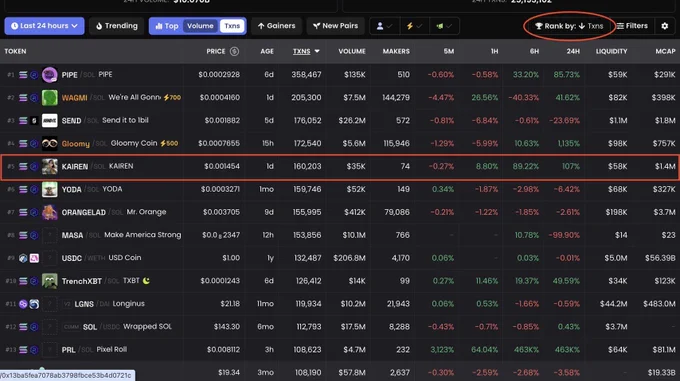Open the Filters panel

[x=632, y=26]
